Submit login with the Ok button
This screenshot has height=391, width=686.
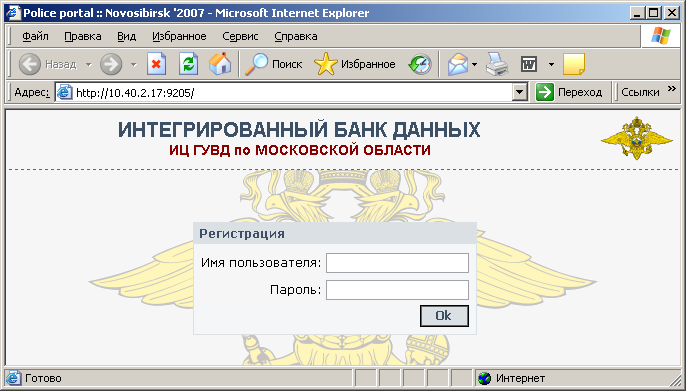tap(444, 316)
